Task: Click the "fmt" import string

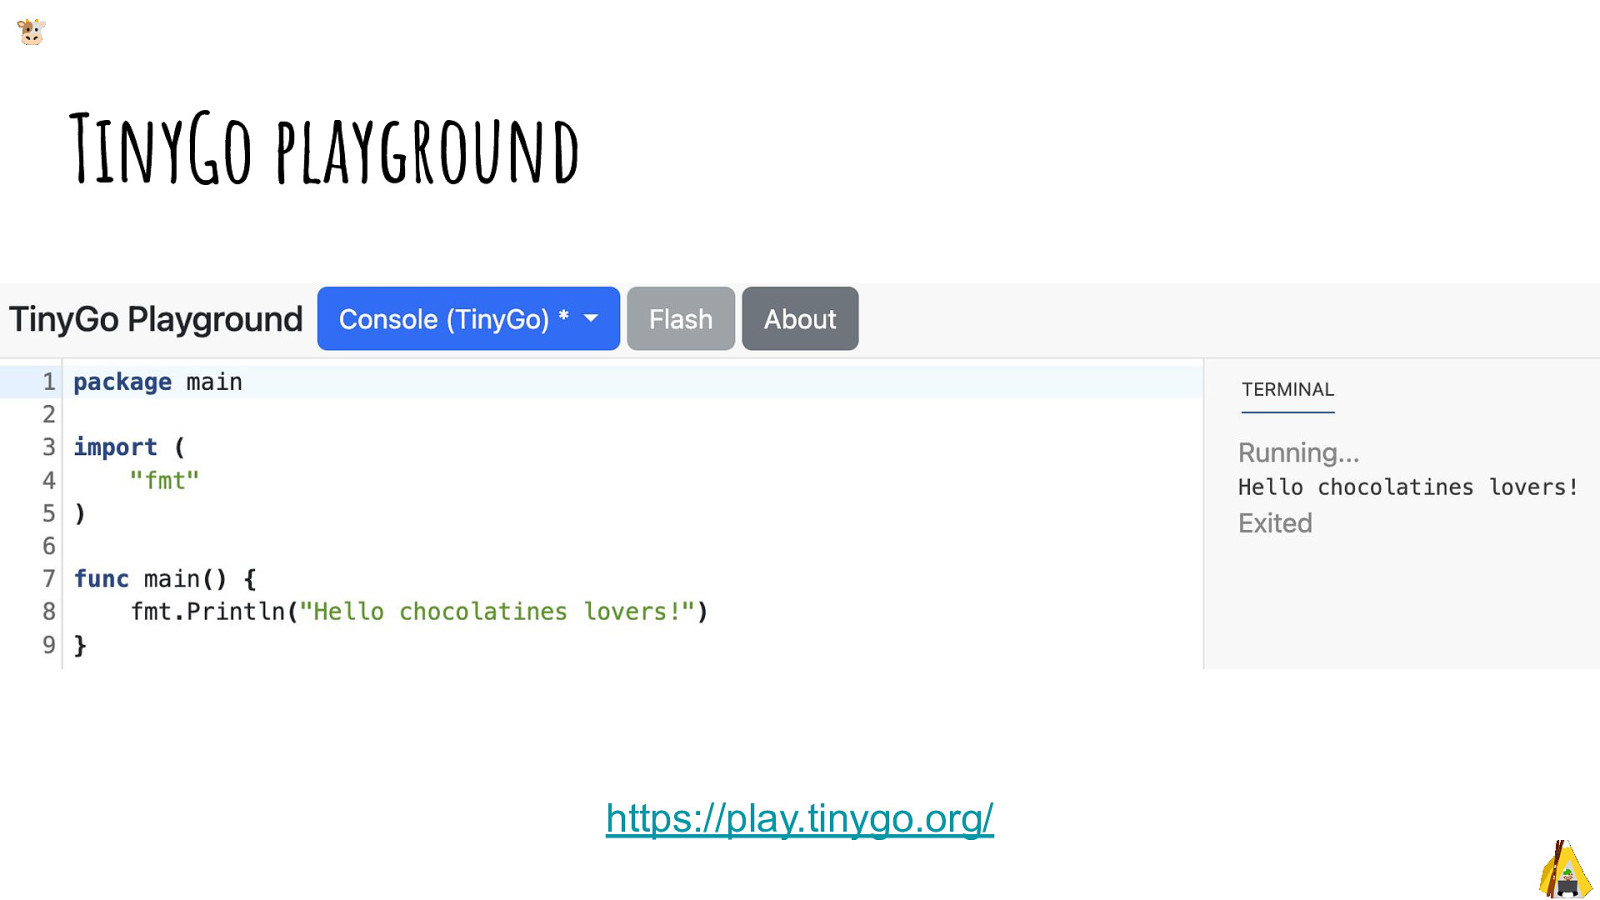Action: [x=164, y=481]
